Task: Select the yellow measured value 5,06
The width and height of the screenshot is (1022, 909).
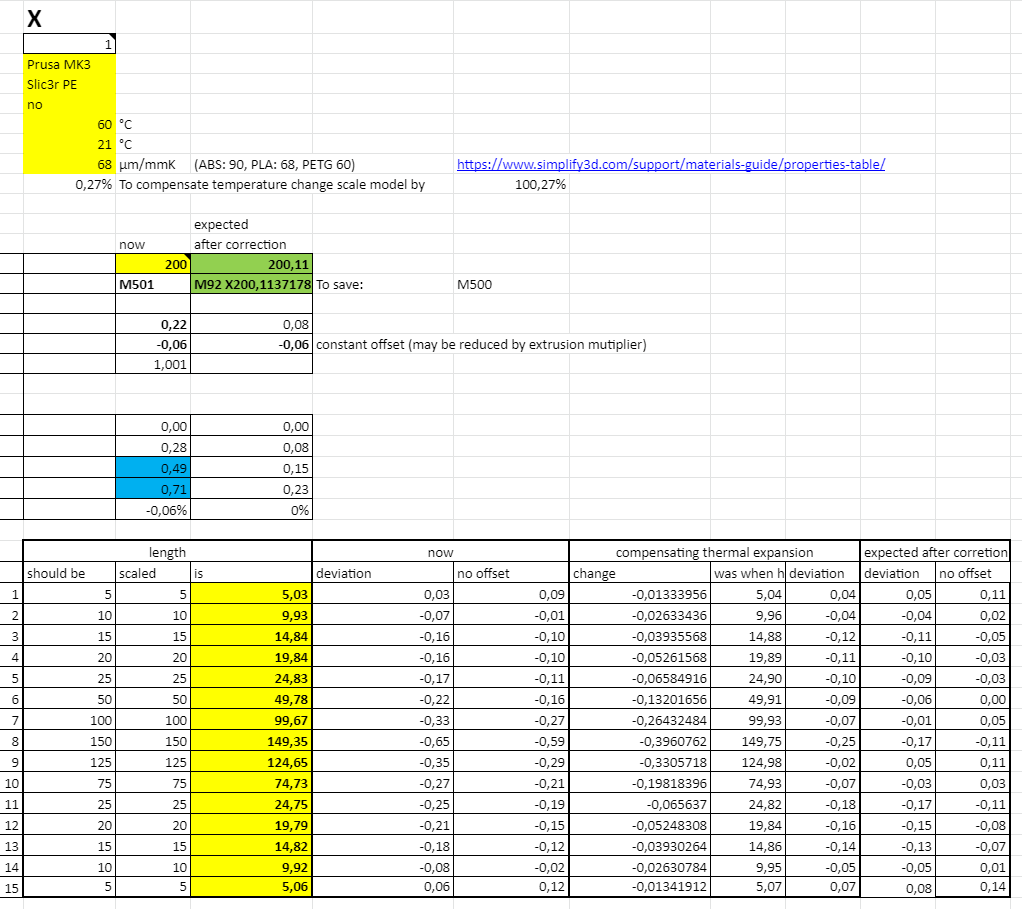Action: pyautogui.click(x=252, y=886)
